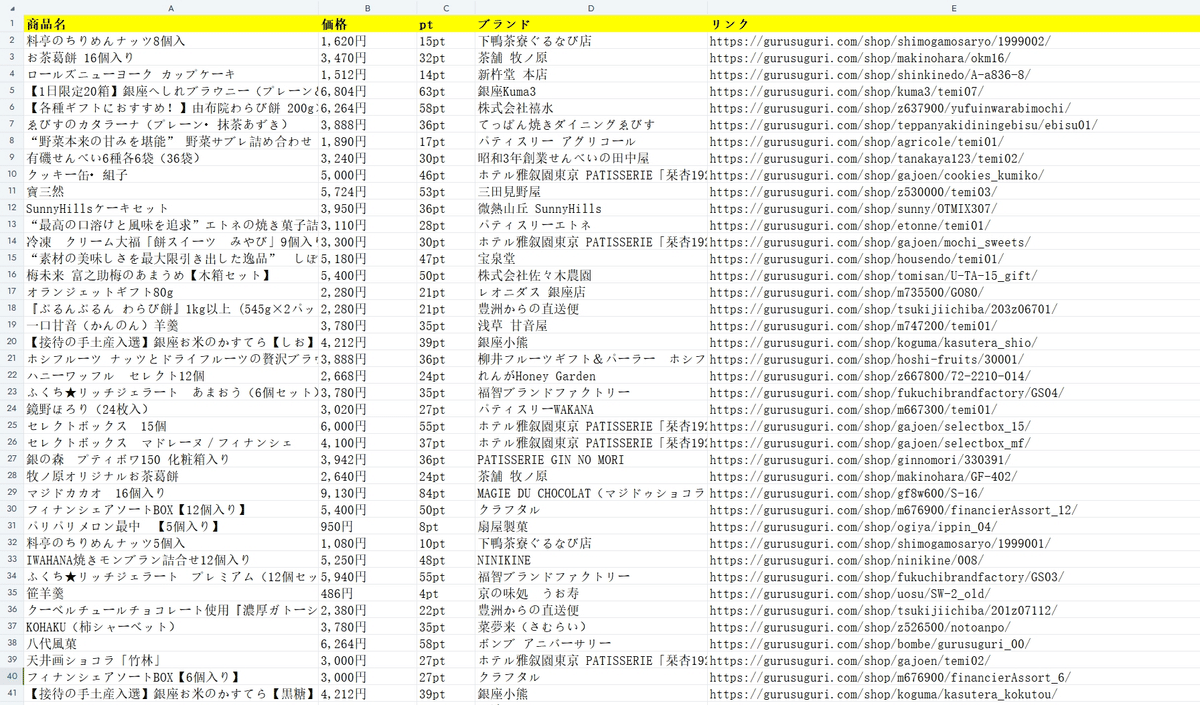Select the brand レオニダス 銀座店
Viewport: 1200px width, 705px height.
click(x=591, y=291)
